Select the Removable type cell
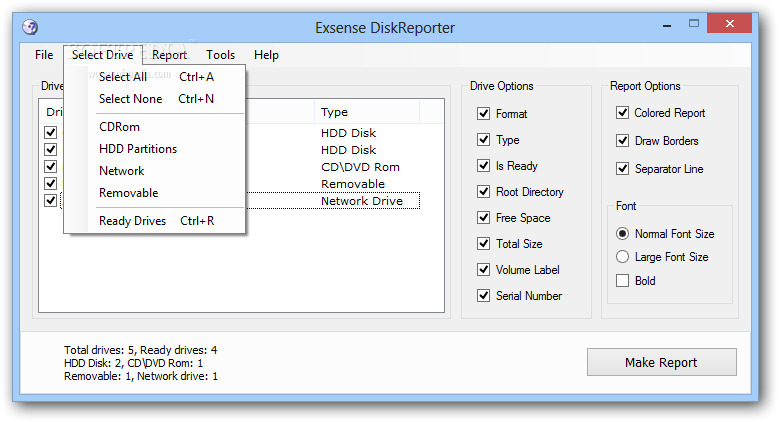This screenshot has height=422, width=779. tap(353, 184)
